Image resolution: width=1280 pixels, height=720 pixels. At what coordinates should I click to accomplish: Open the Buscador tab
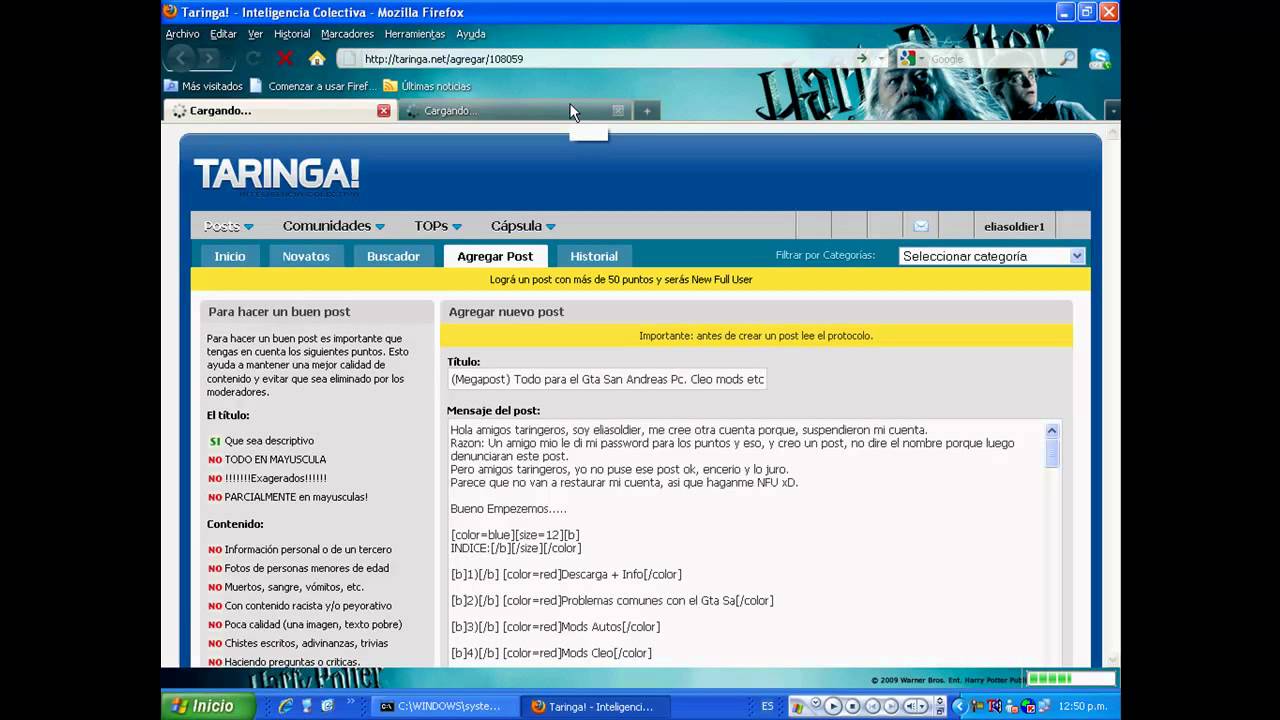coord(393,256)
